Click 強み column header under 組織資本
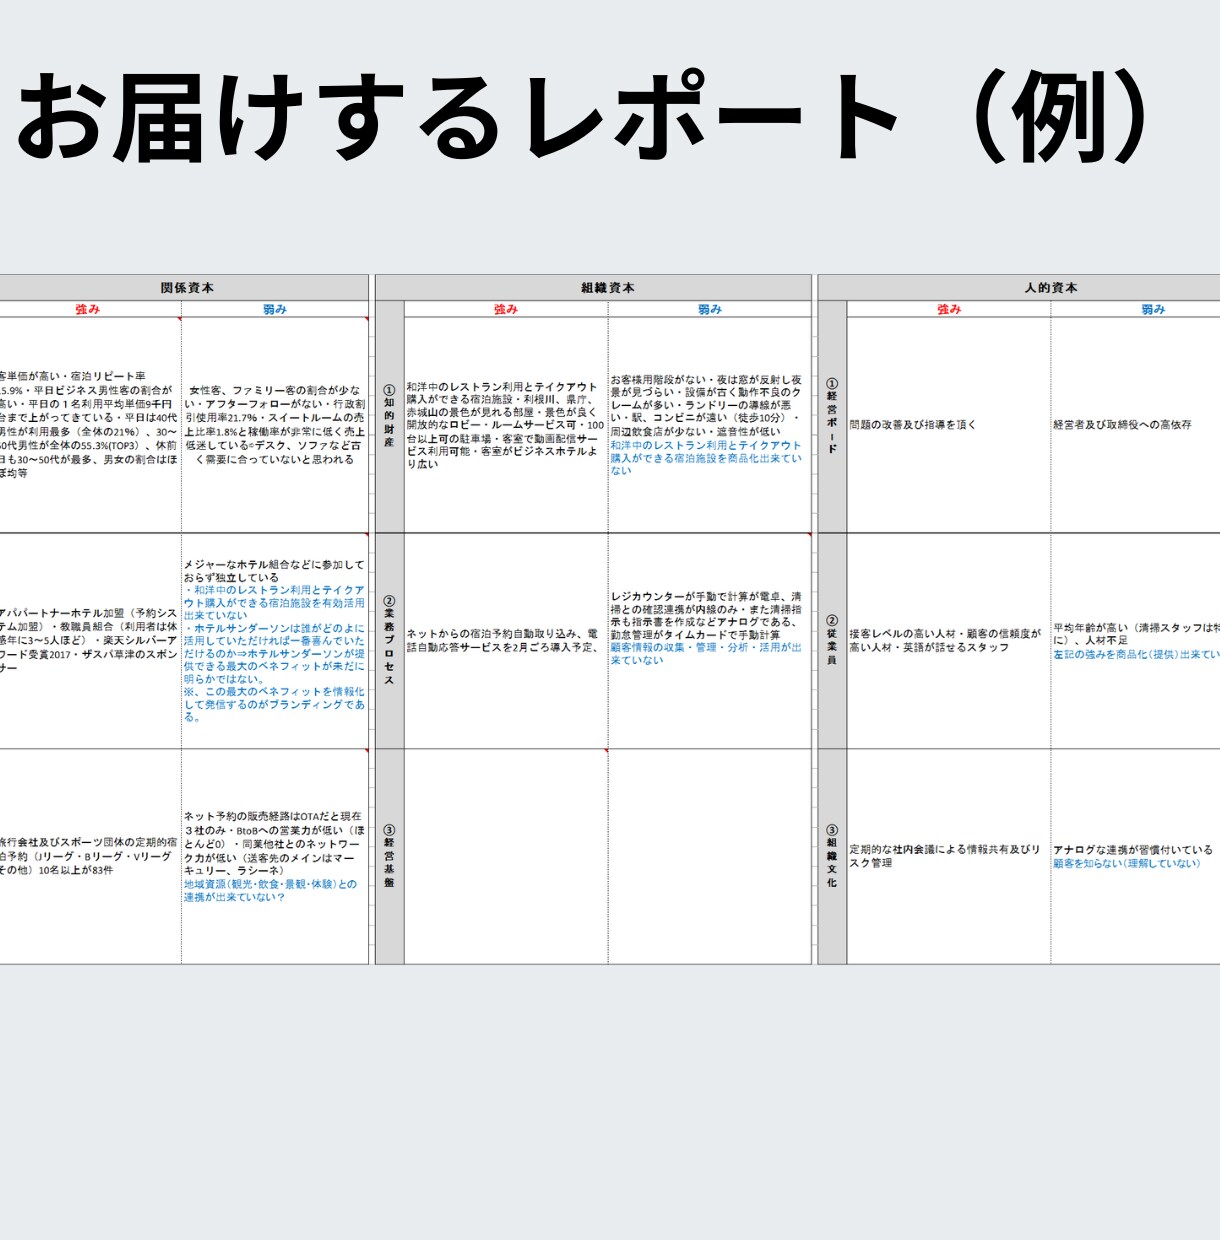This screenshot has height=1240, width=1220. click(x=506, y=309)
